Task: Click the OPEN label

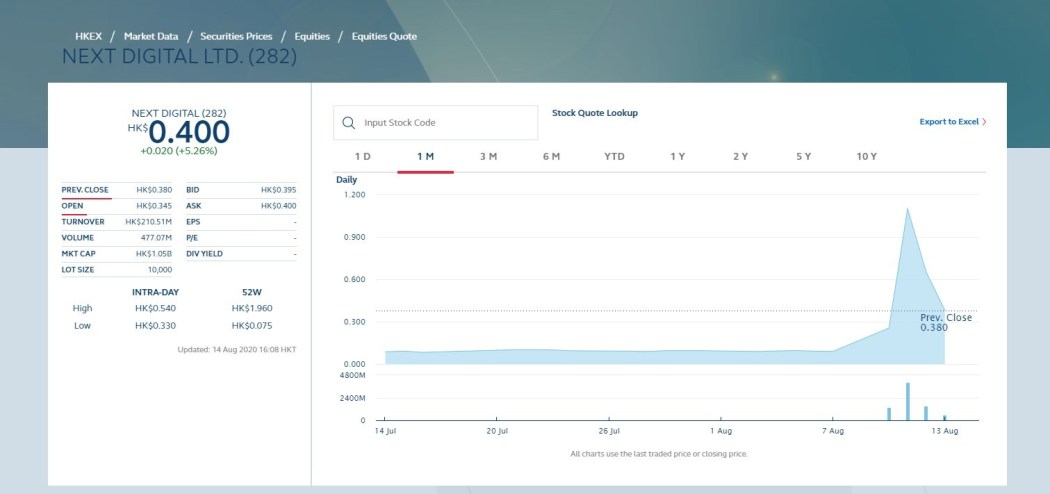Action: pyautogui.click(x=72, y=206)
